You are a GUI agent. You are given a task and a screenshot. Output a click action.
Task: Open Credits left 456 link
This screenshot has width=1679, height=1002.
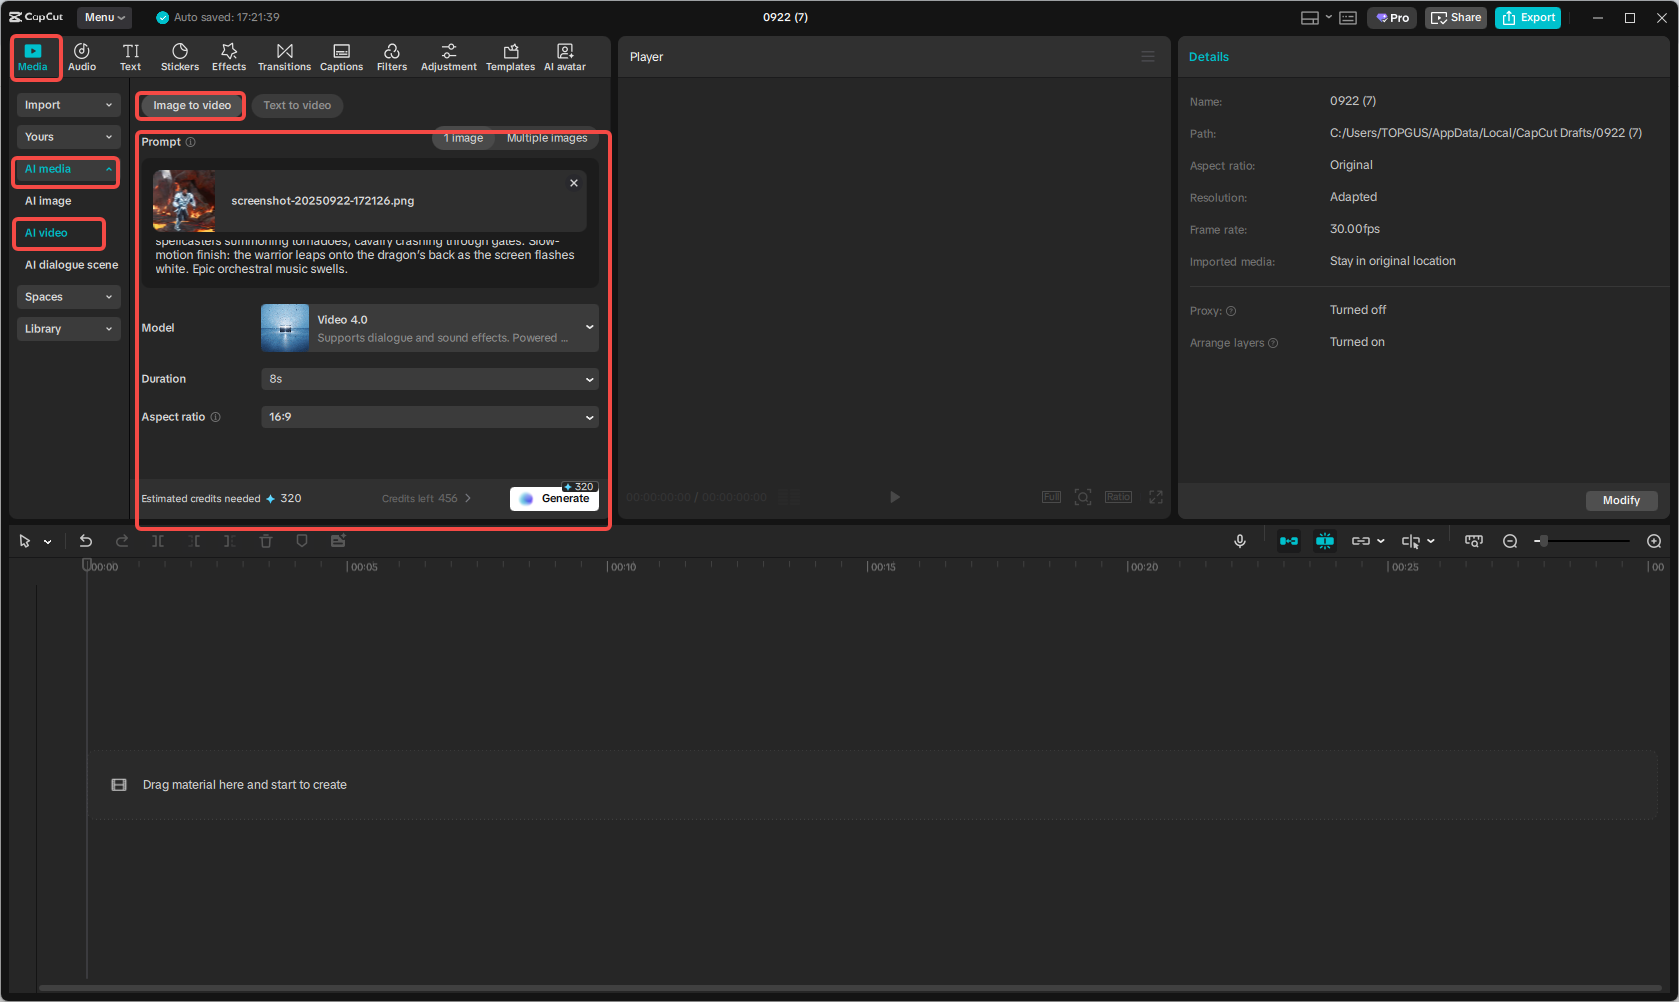[x=426, y=498]
